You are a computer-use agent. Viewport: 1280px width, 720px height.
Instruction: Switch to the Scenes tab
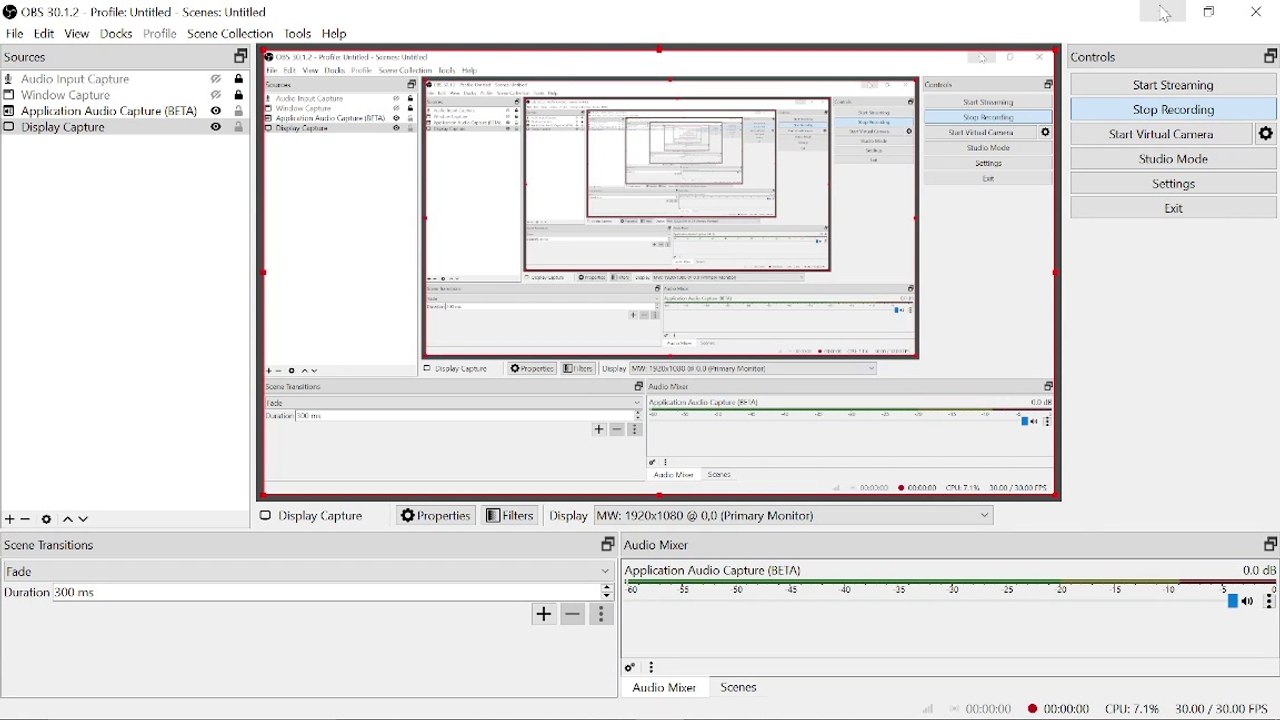click(739, 688)
